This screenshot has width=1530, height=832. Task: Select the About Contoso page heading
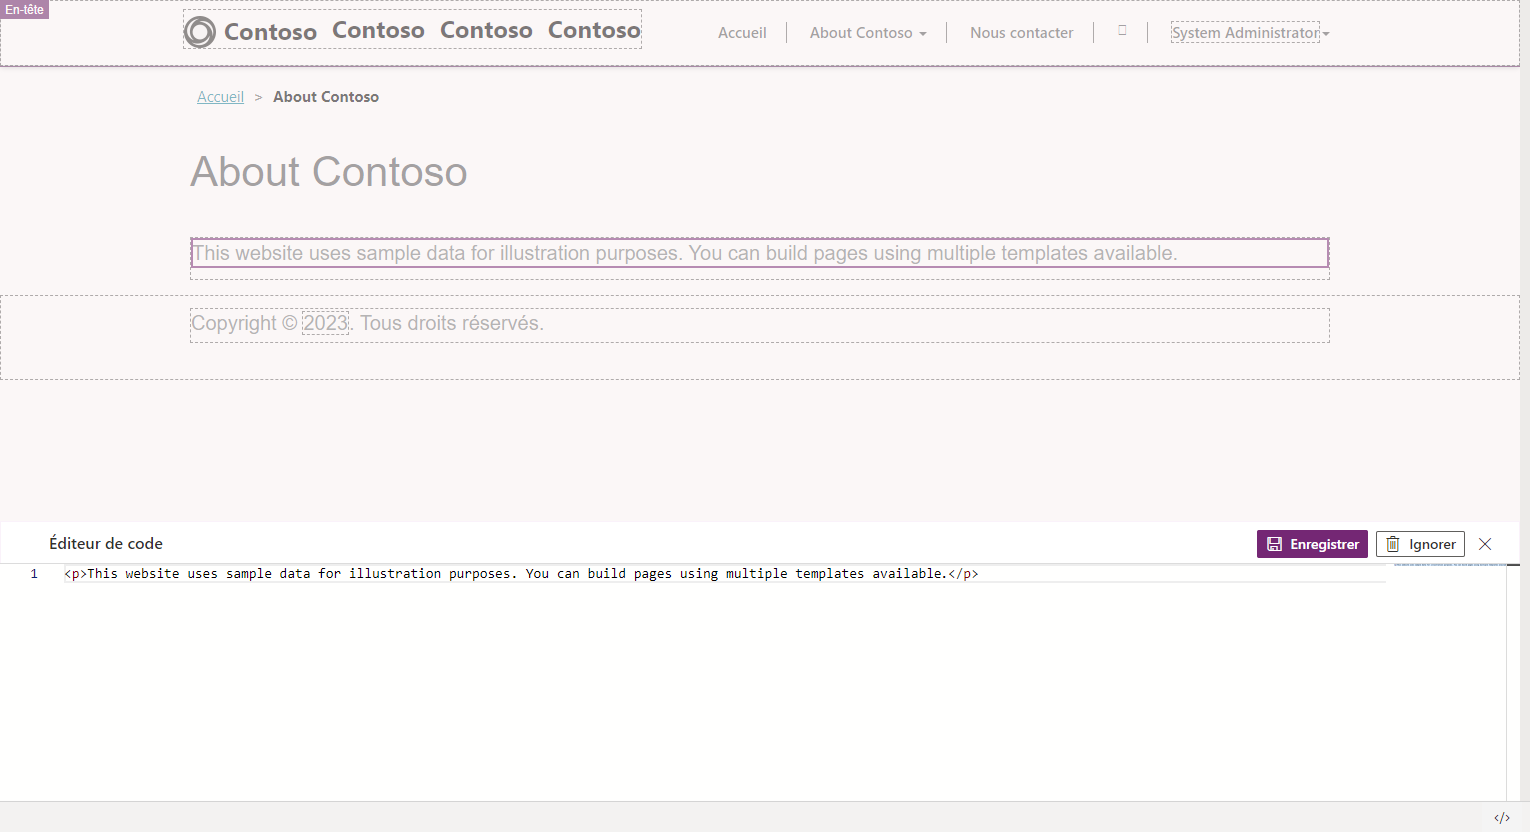pyautogui.click(x=329, y=172)
